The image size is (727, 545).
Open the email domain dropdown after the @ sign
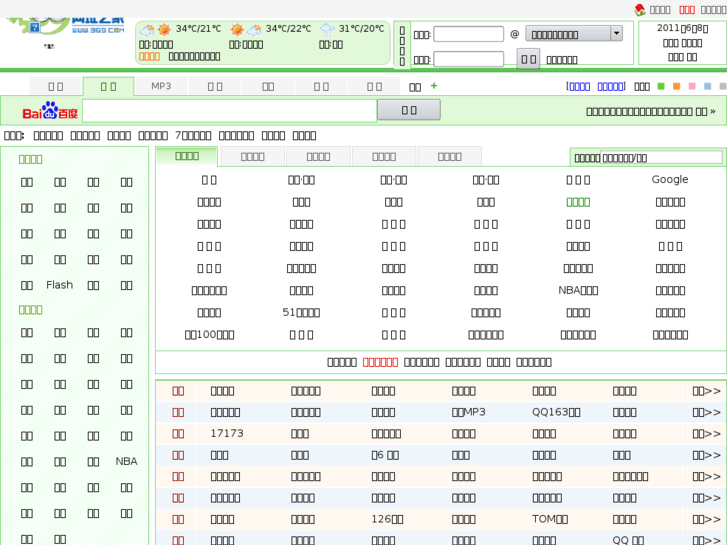[x=574, y=34]
